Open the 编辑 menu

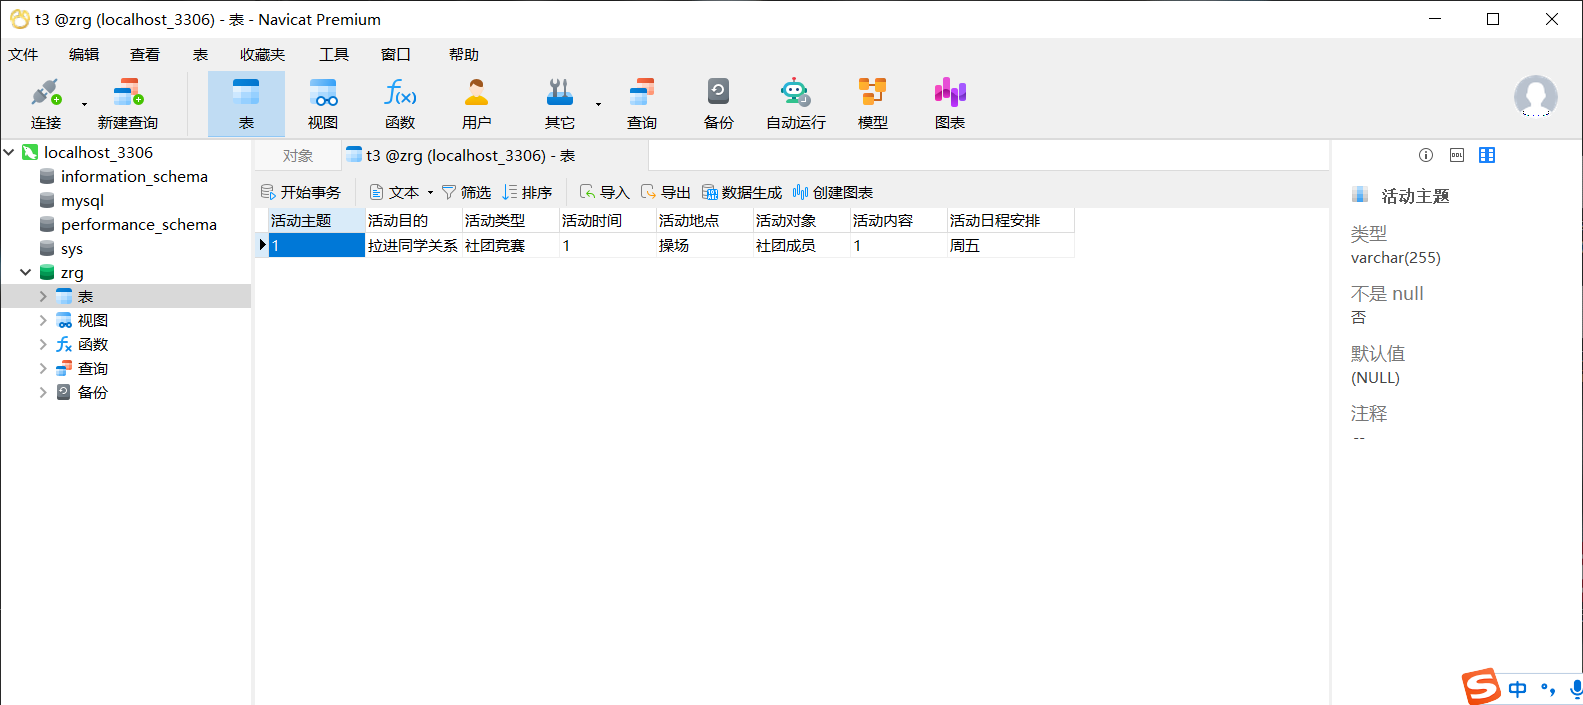click(x=84, y=54)
